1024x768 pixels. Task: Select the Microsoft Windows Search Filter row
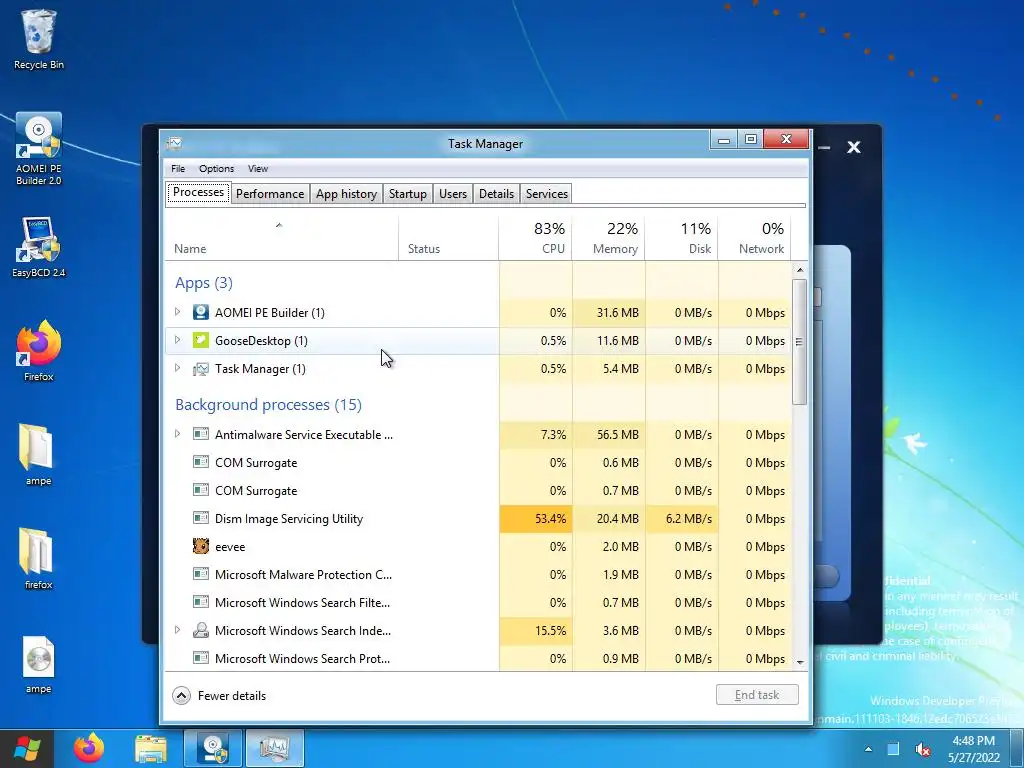click(478, 603)
